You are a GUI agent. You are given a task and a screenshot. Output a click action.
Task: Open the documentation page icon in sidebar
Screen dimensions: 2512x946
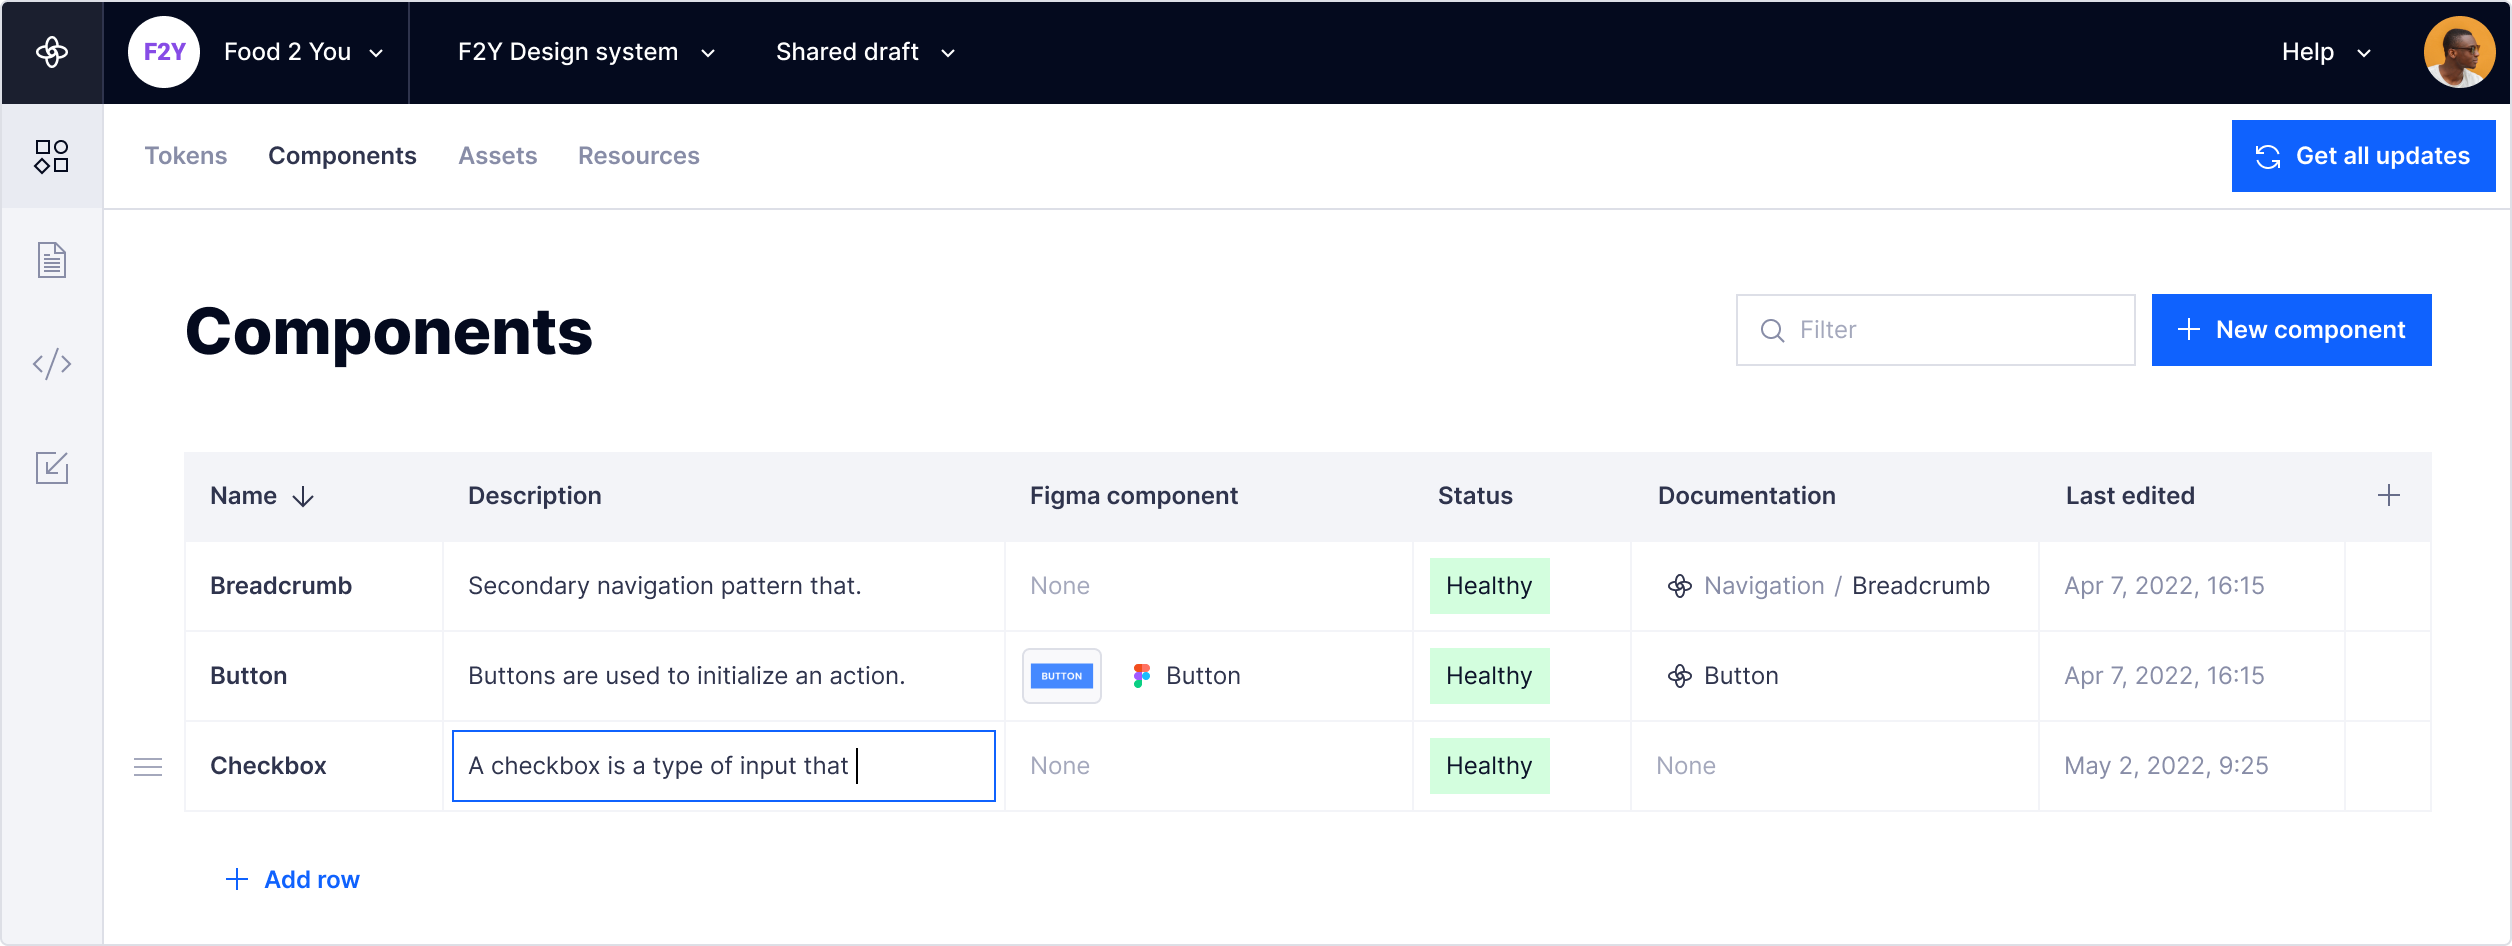pos(52,260)
